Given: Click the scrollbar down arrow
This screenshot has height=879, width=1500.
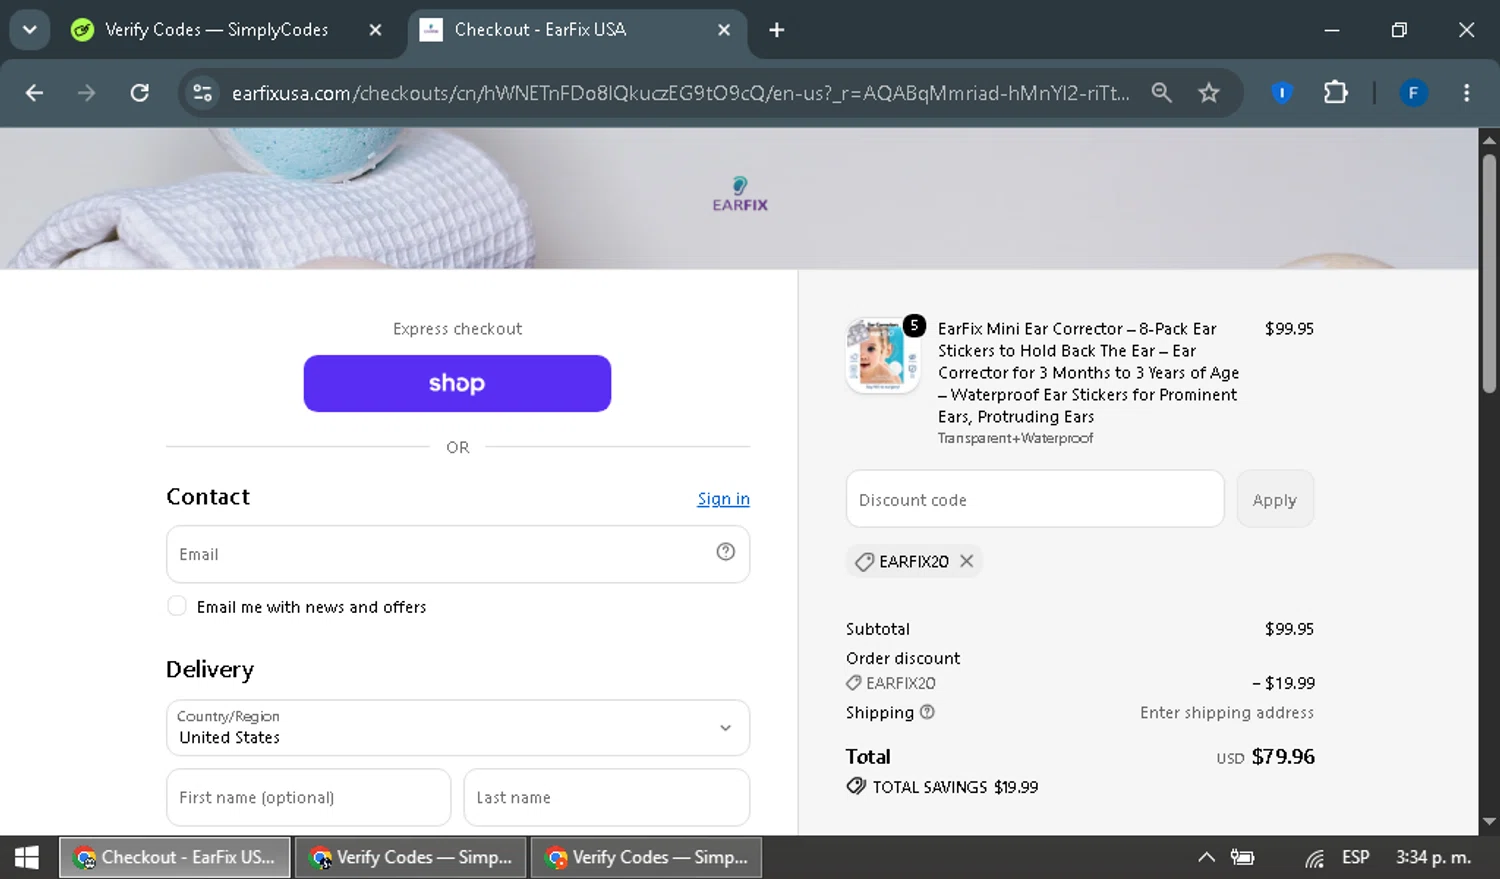Looking at the screenshot, I should click(1489, 821).
